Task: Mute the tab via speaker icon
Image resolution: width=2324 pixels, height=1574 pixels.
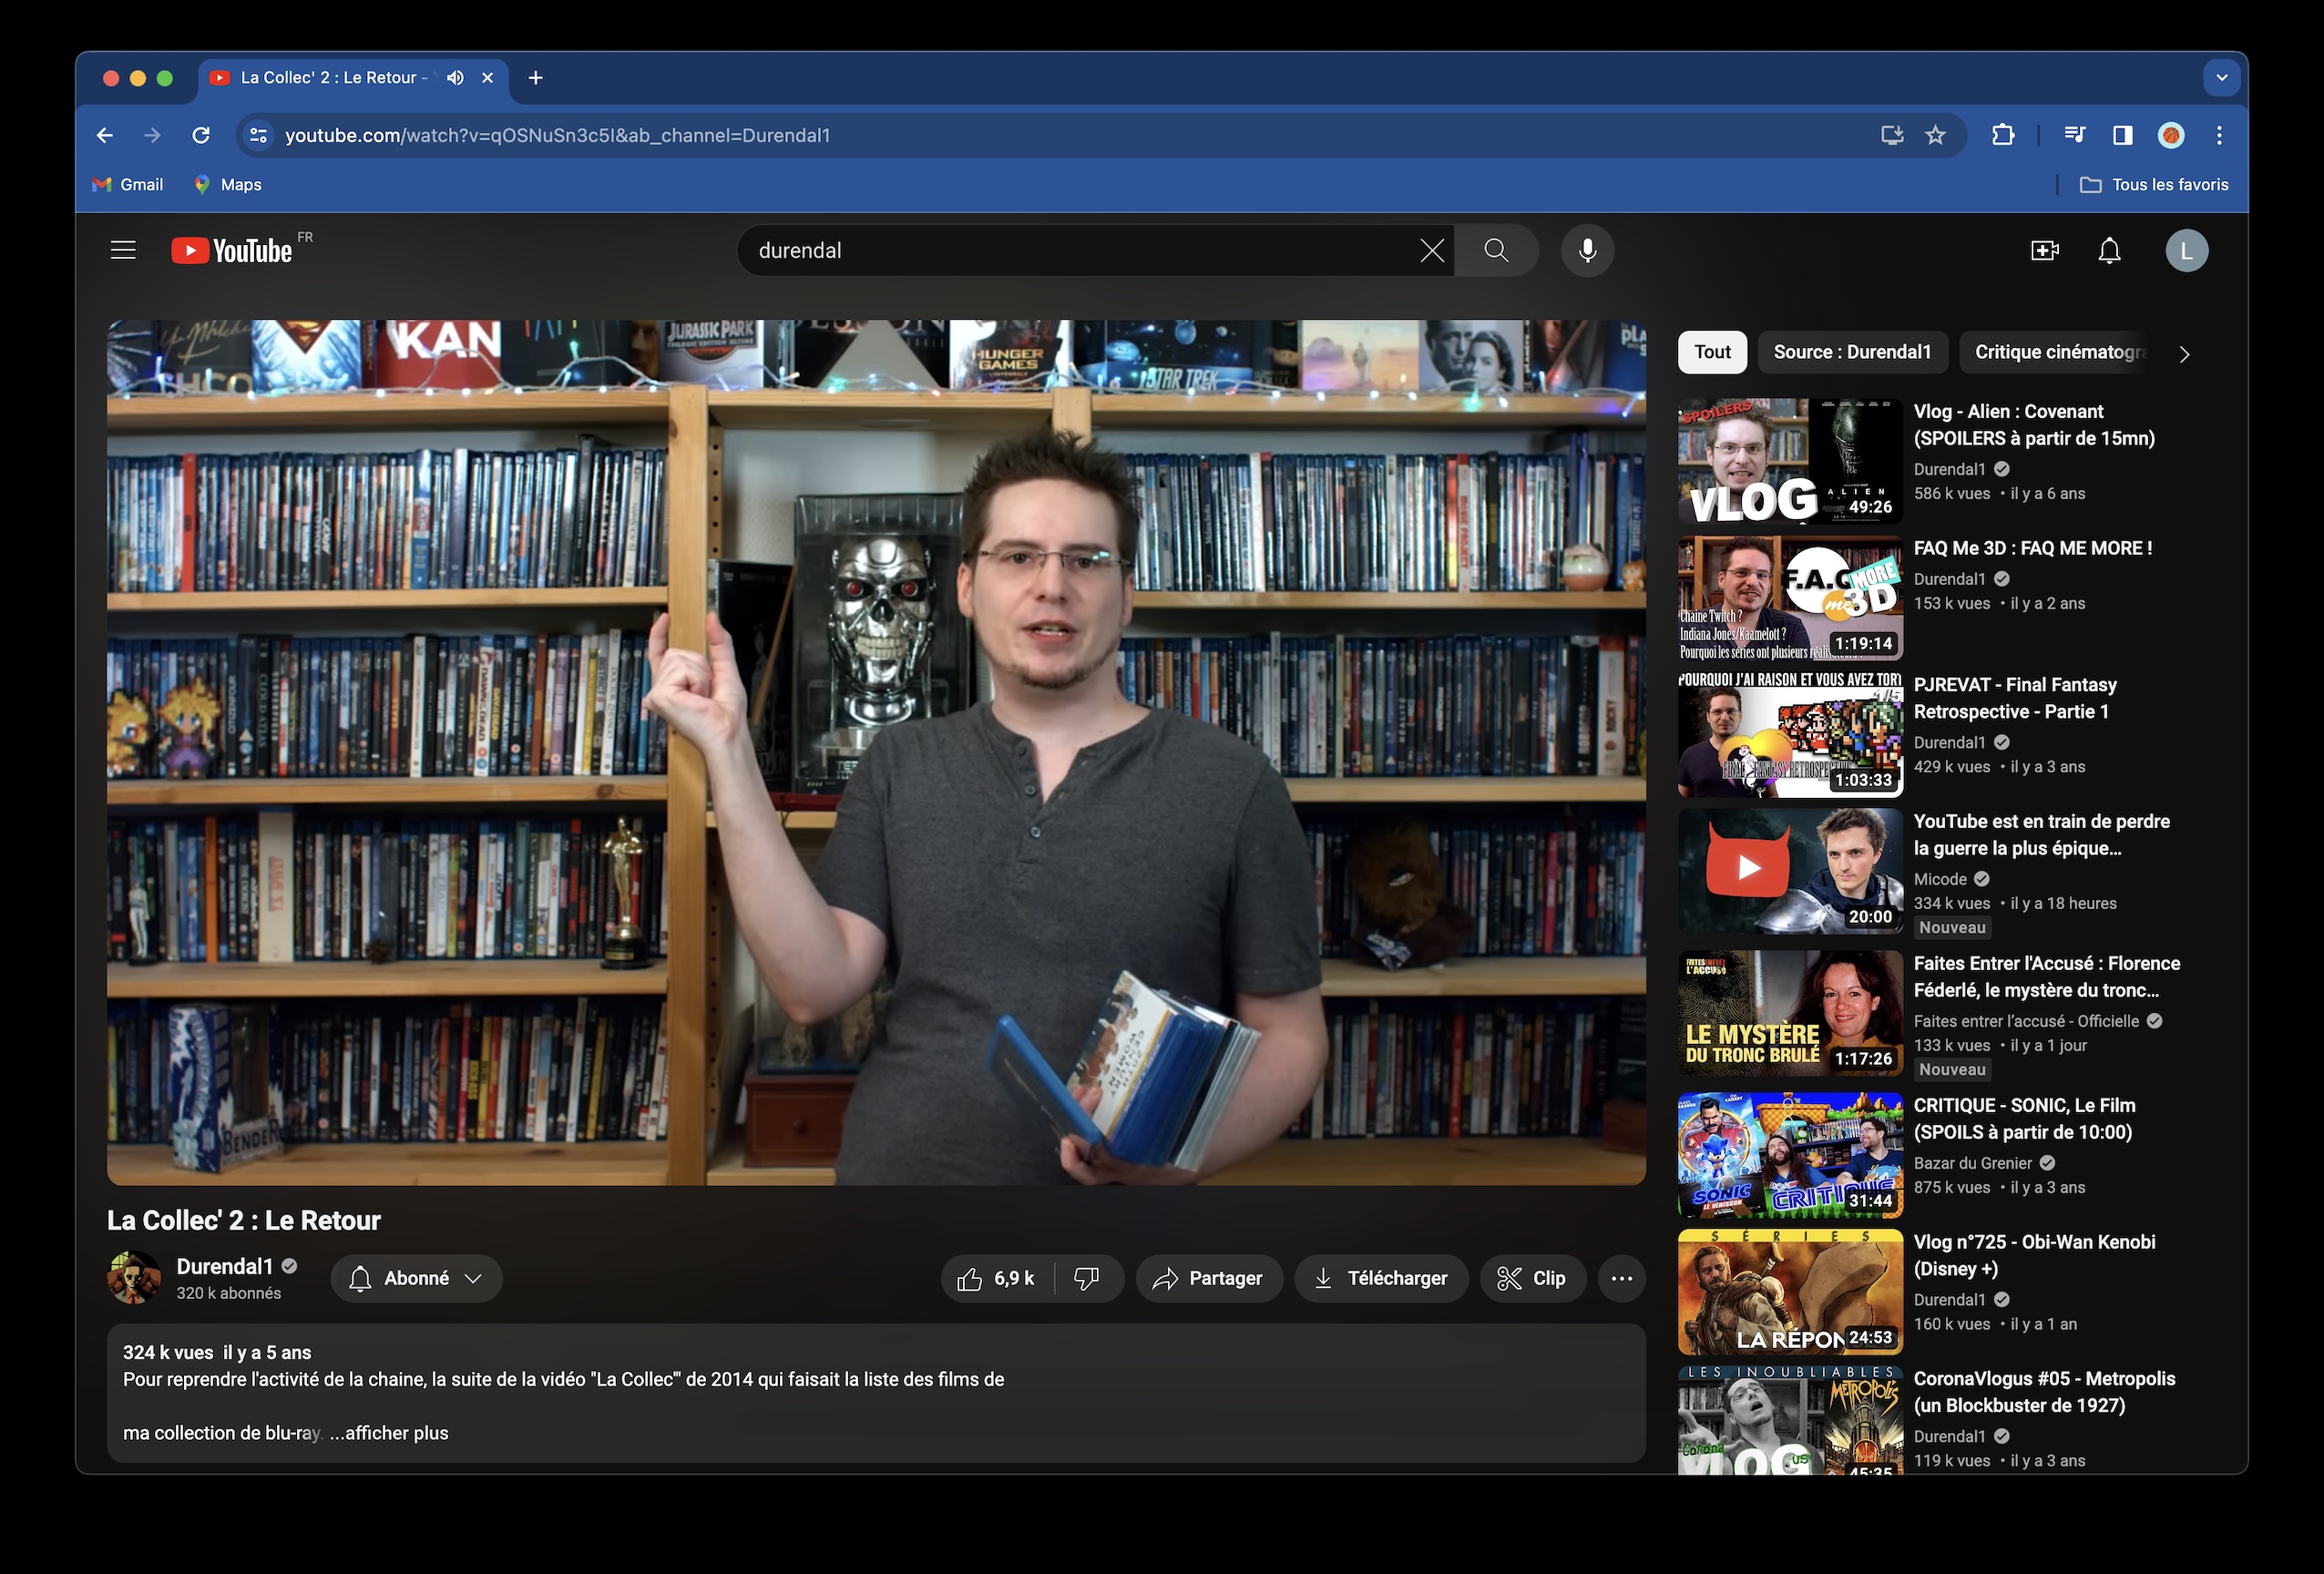Action: tap(455, 78)
